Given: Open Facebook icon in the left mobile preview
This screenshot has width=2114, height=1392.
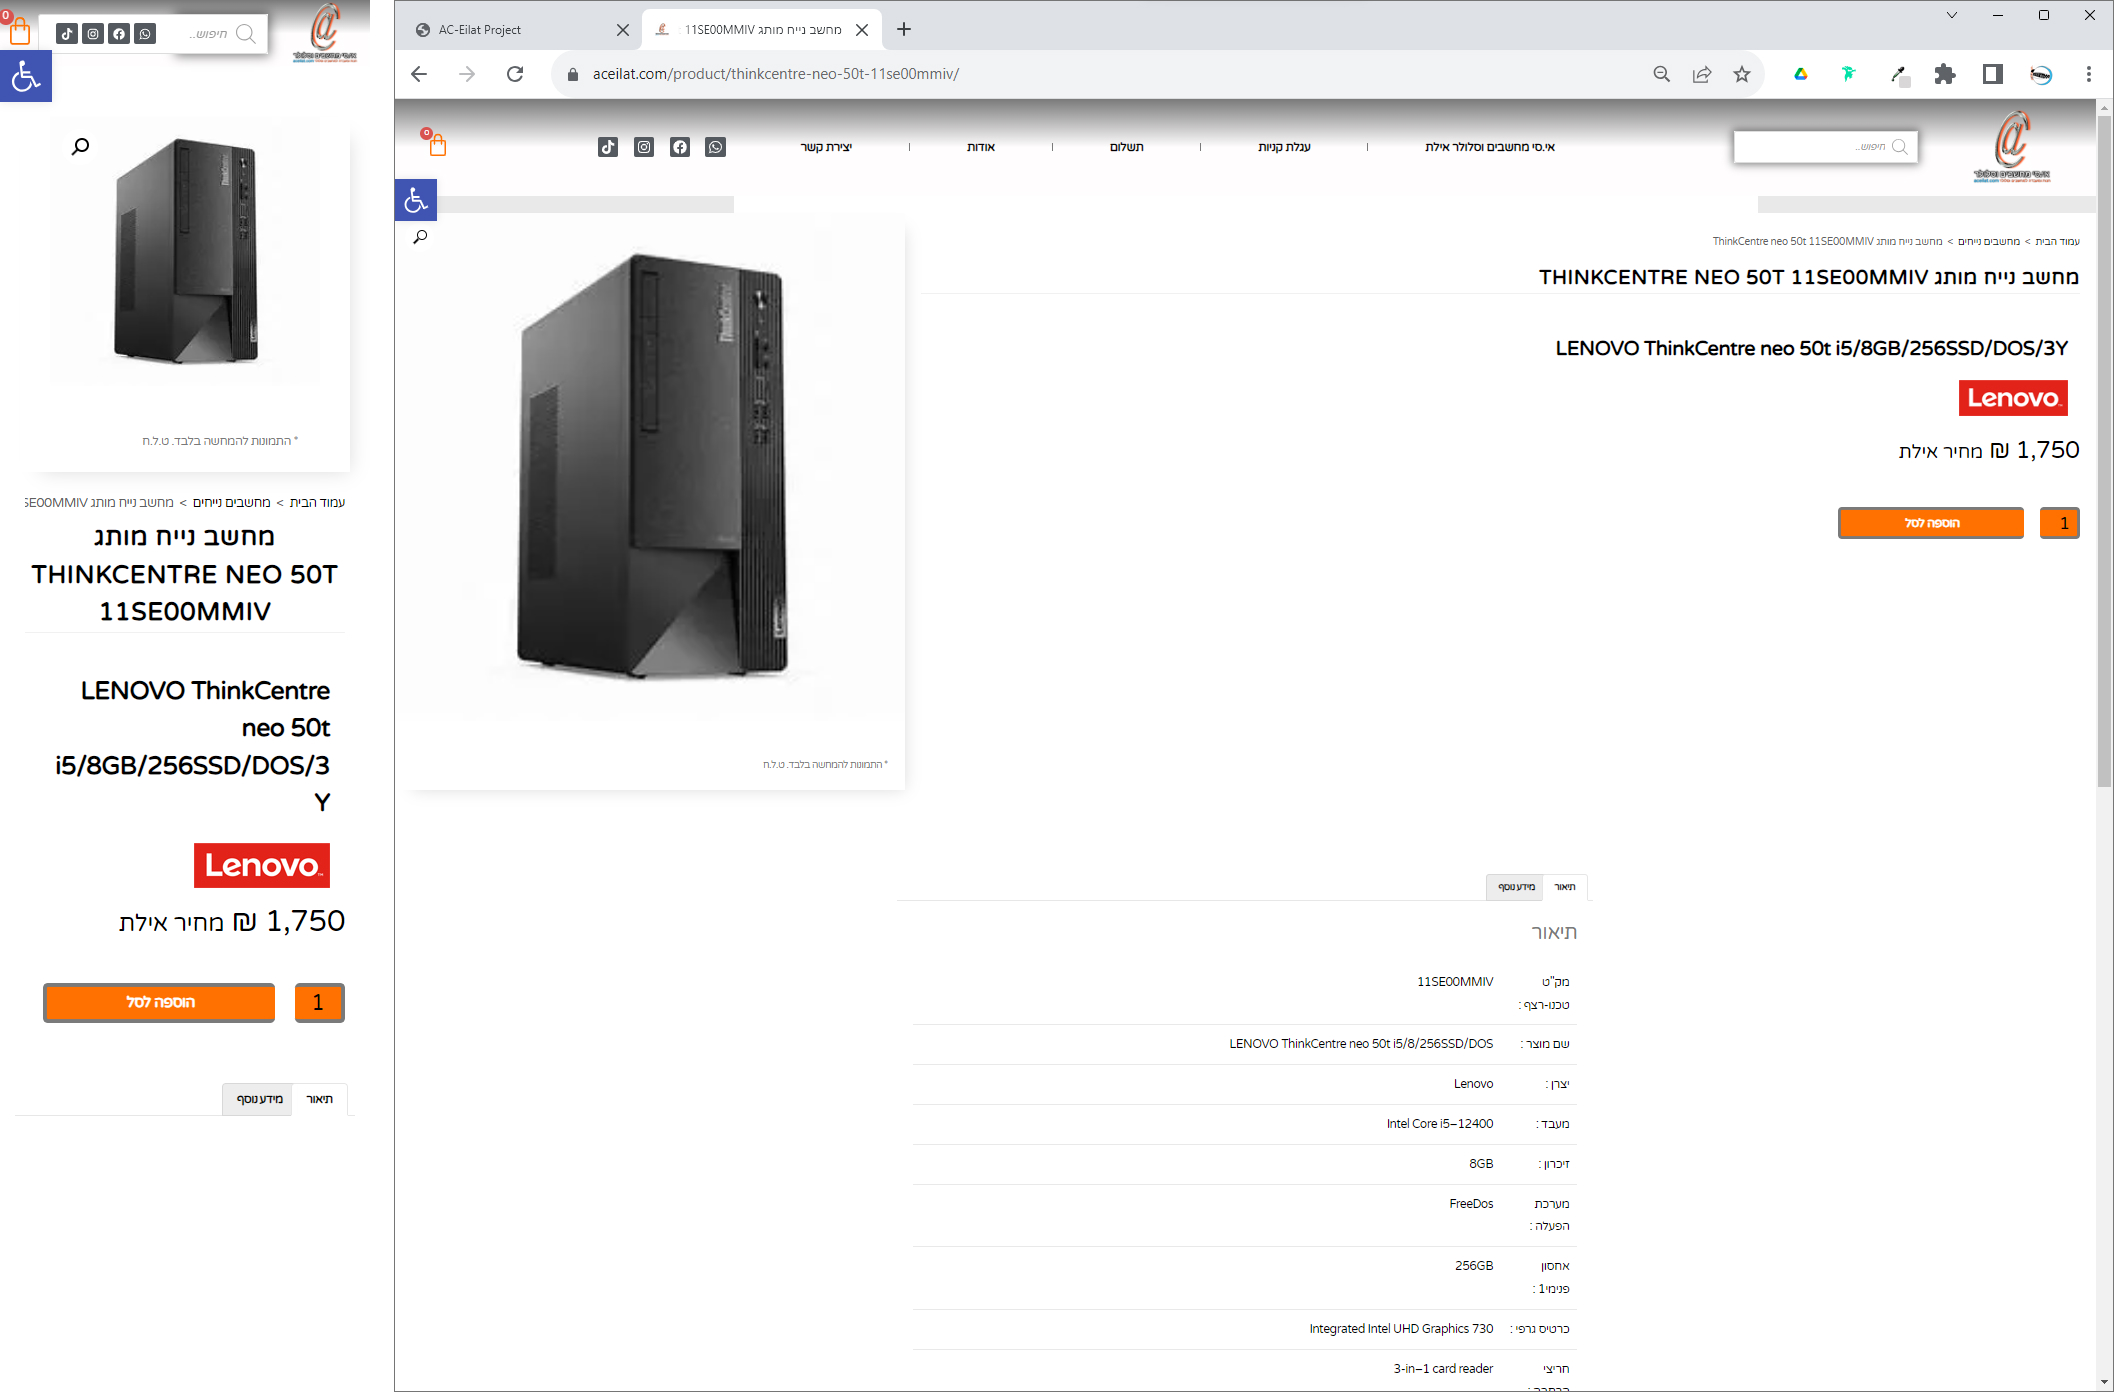Looking at the screenshot, I should [x=119, y=34].
